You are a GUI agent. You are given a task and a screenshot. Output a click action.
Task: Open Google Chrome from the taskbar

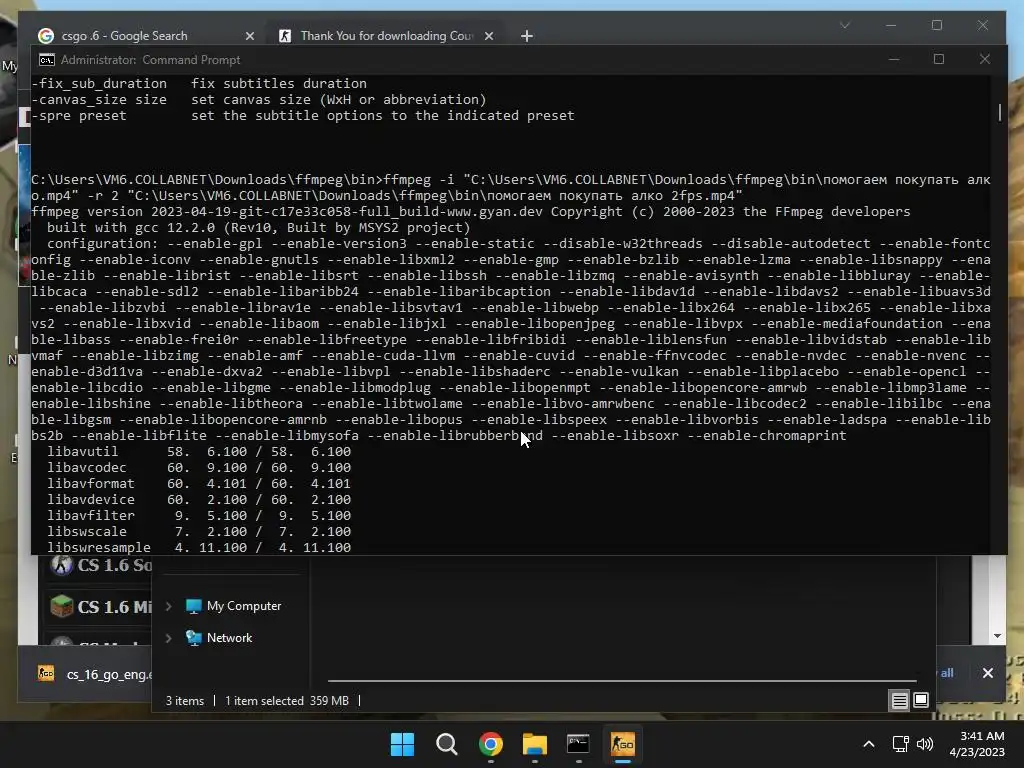pyautogui.click(x=490, y=744)
